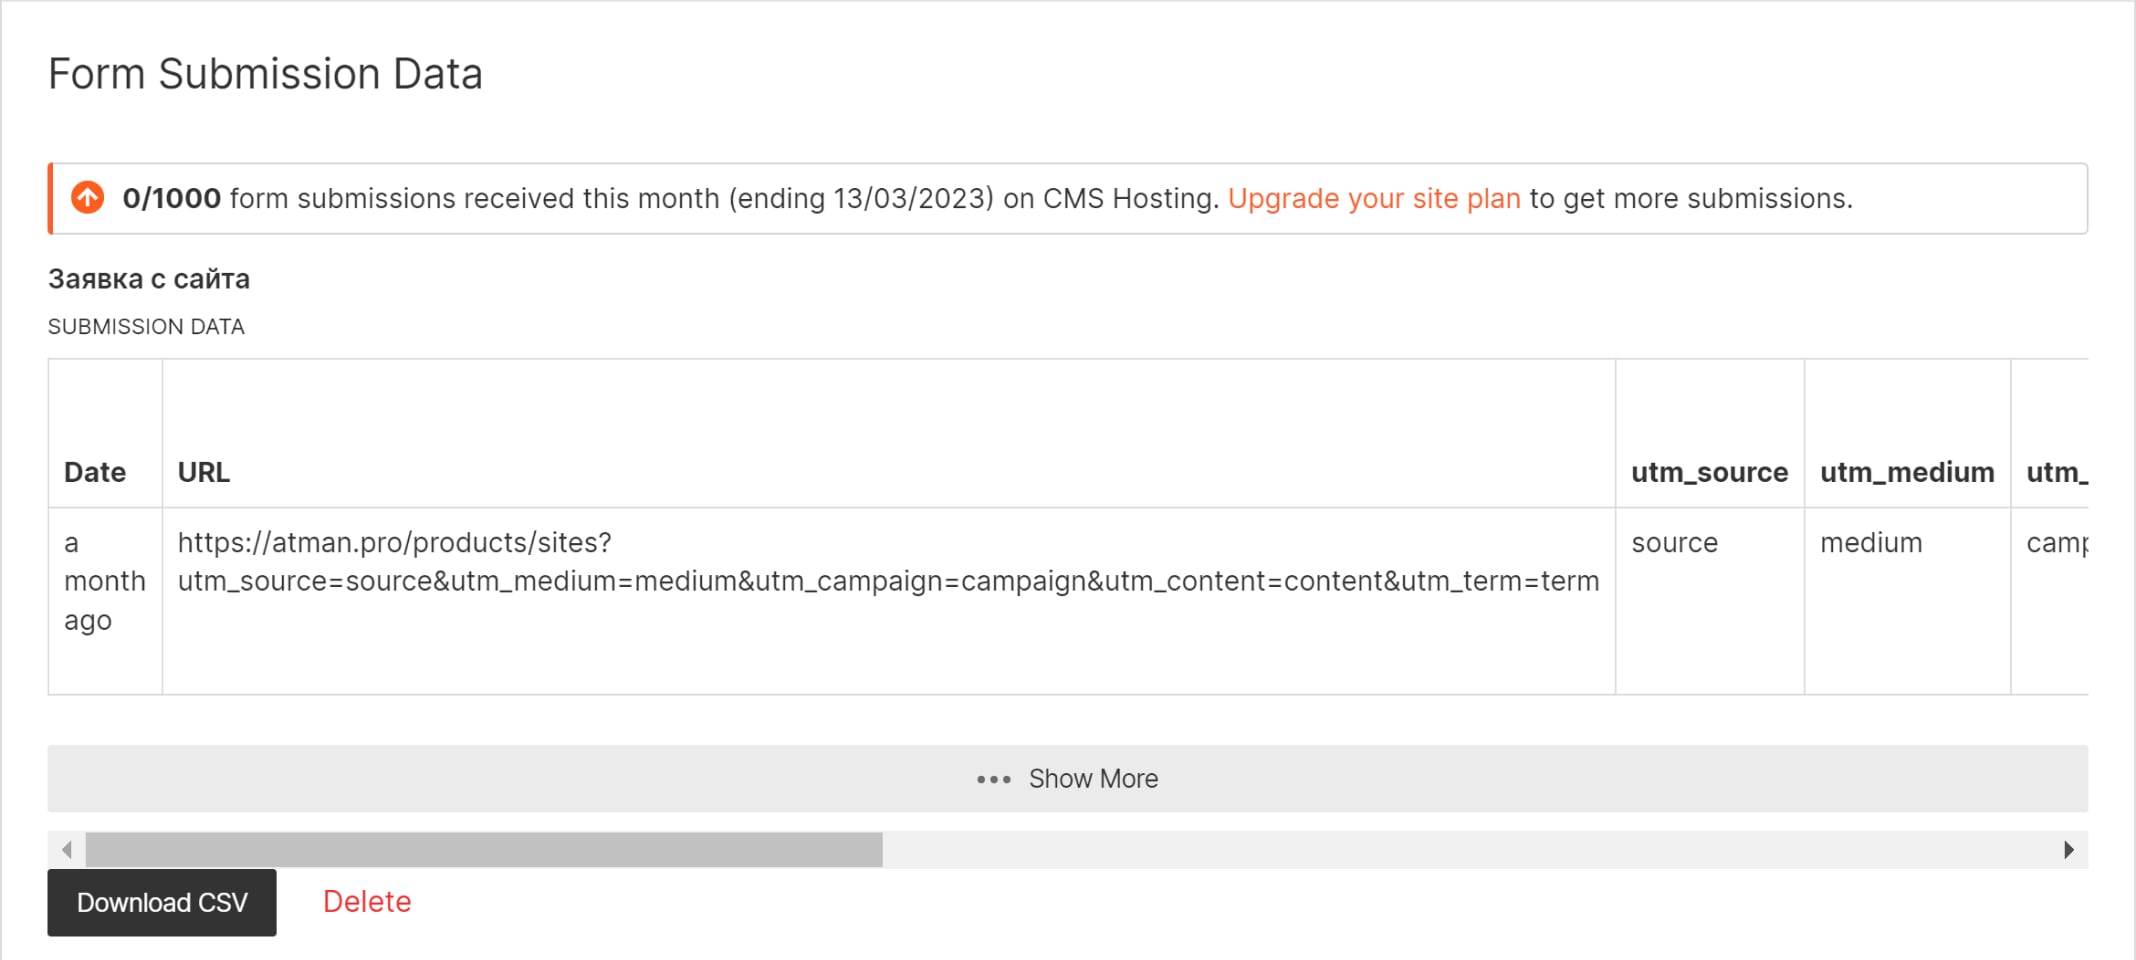Click the three dots icon beside Show More
2136x960 pixels.
(993, 779)
